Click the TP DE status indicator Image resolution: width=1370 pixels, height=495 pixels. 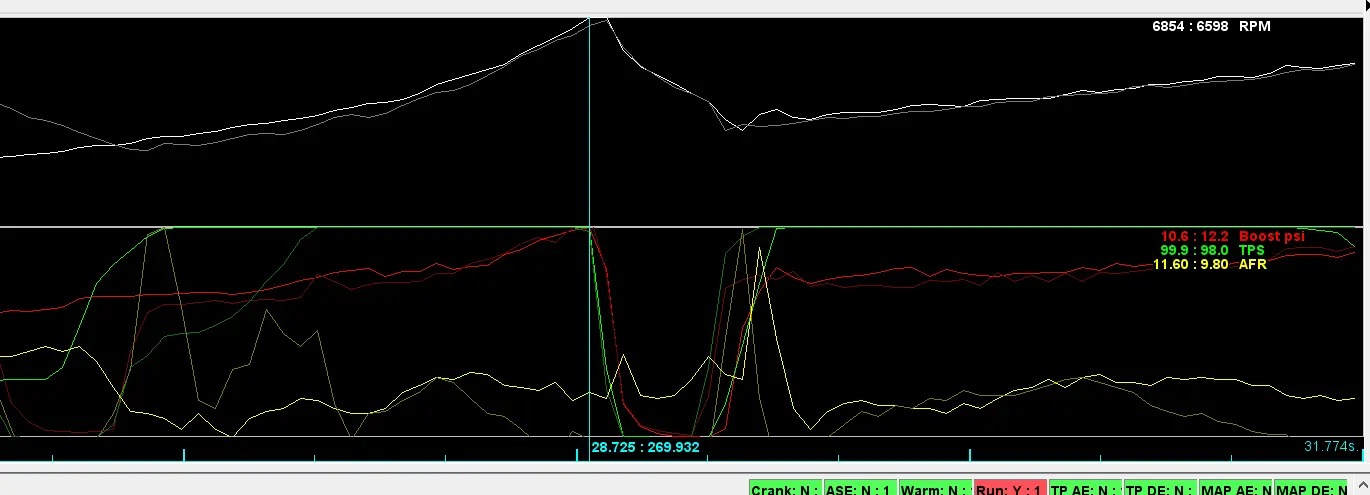pyautogui.click(x=1160, y=489)
